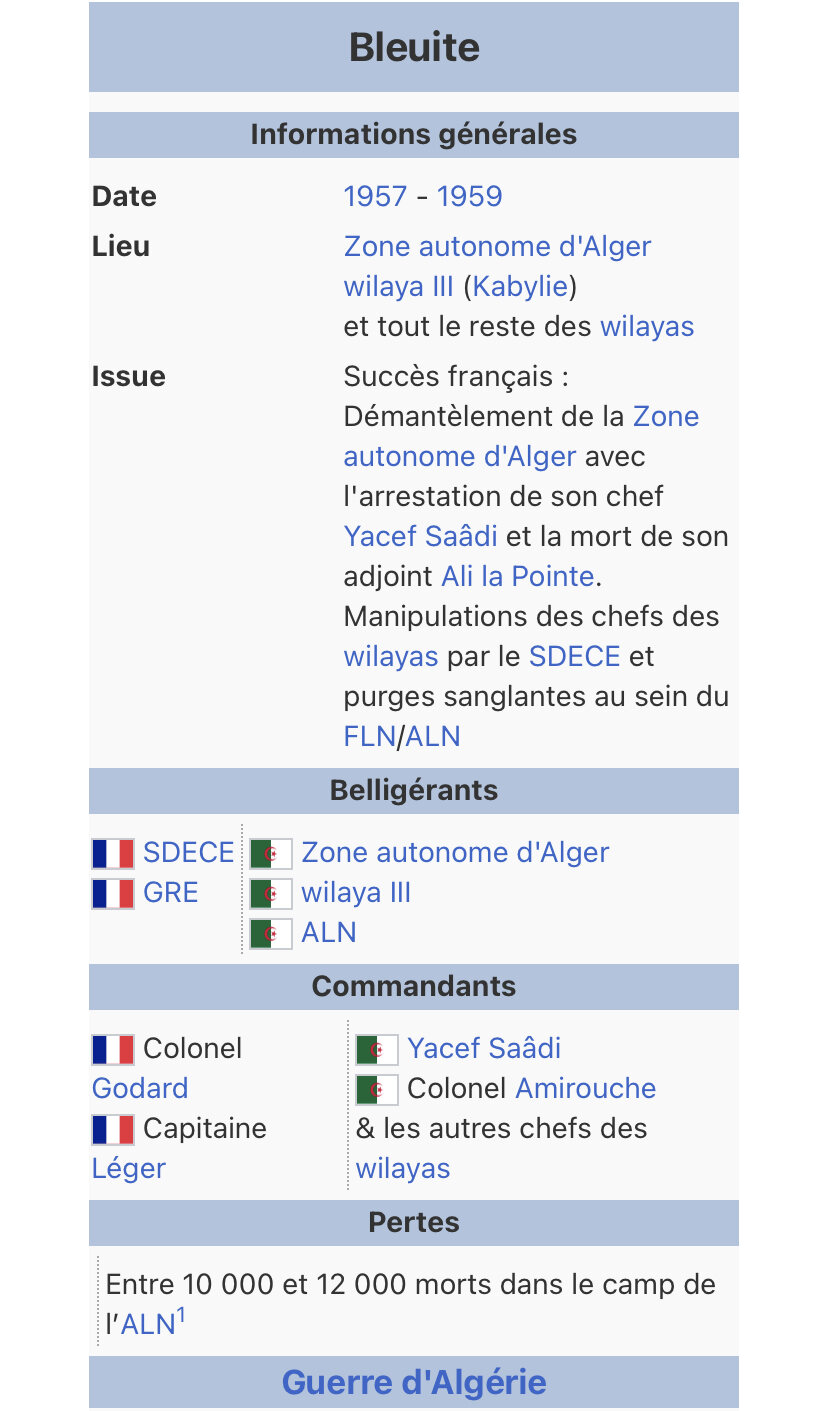Click the Algerian flag beside wilaya III belligerent
The height and width of the screenshot is (1411, 828).
tap(271, 893)
